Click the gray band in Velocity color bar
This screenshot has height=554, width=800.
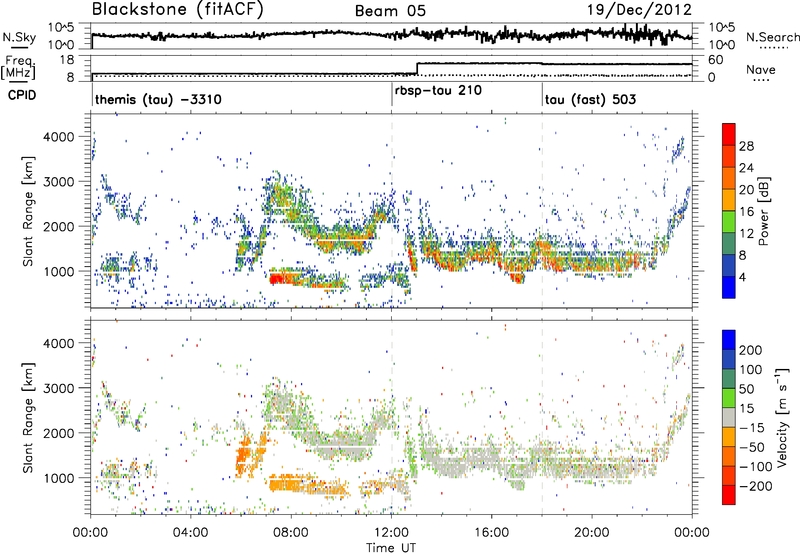point(729,417)
